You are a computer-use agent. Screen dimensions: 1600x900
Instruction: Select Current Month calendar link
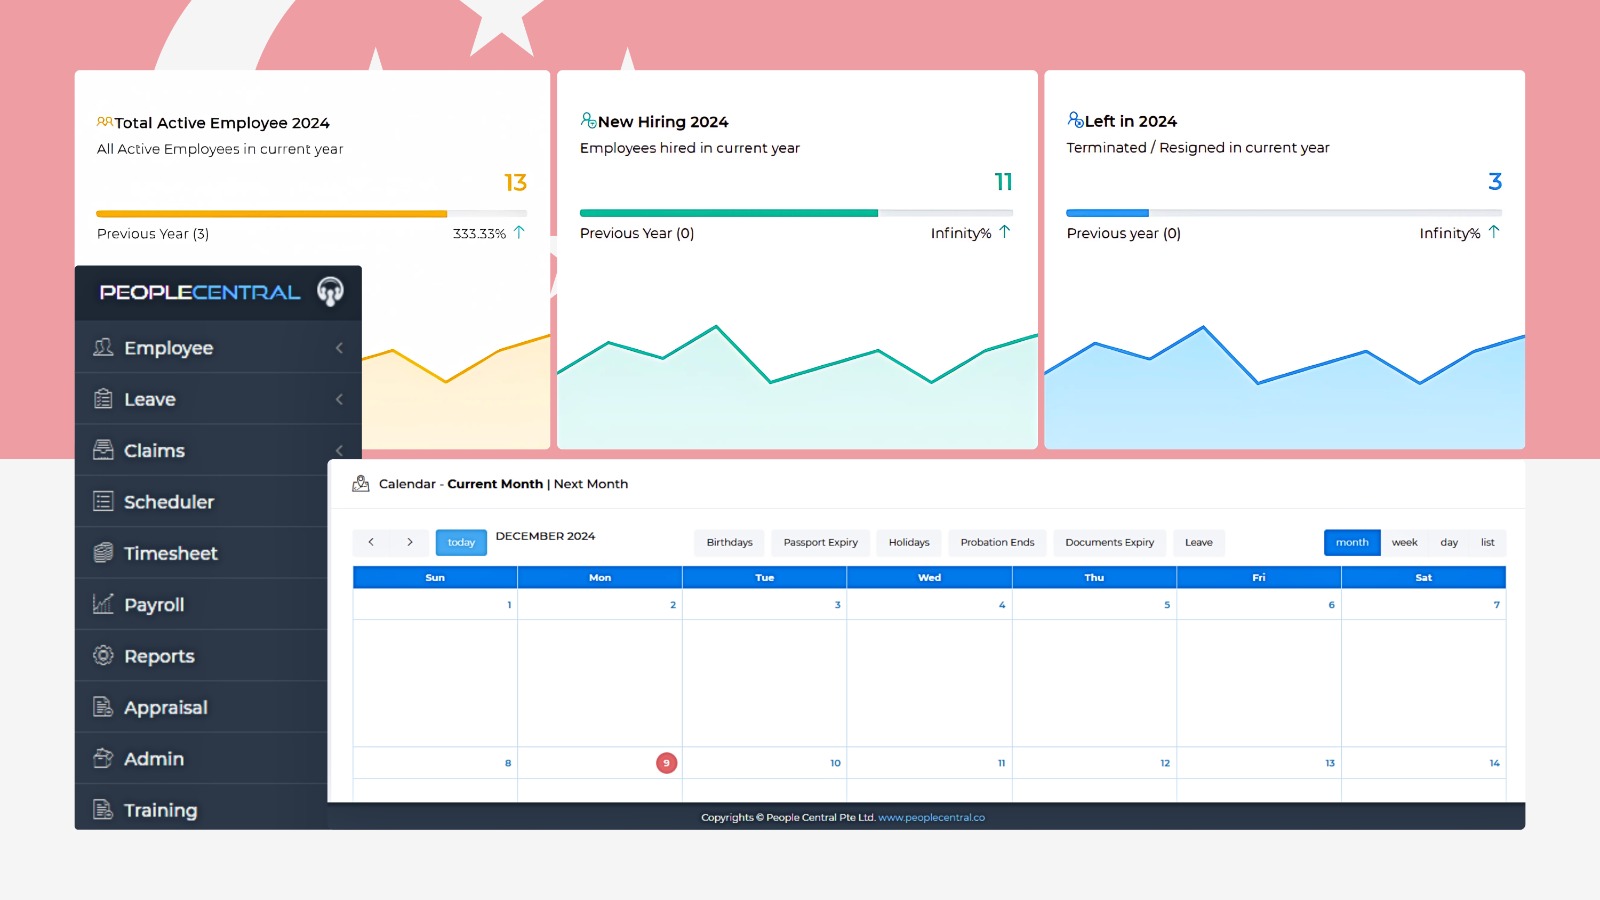tap(495, 484)
